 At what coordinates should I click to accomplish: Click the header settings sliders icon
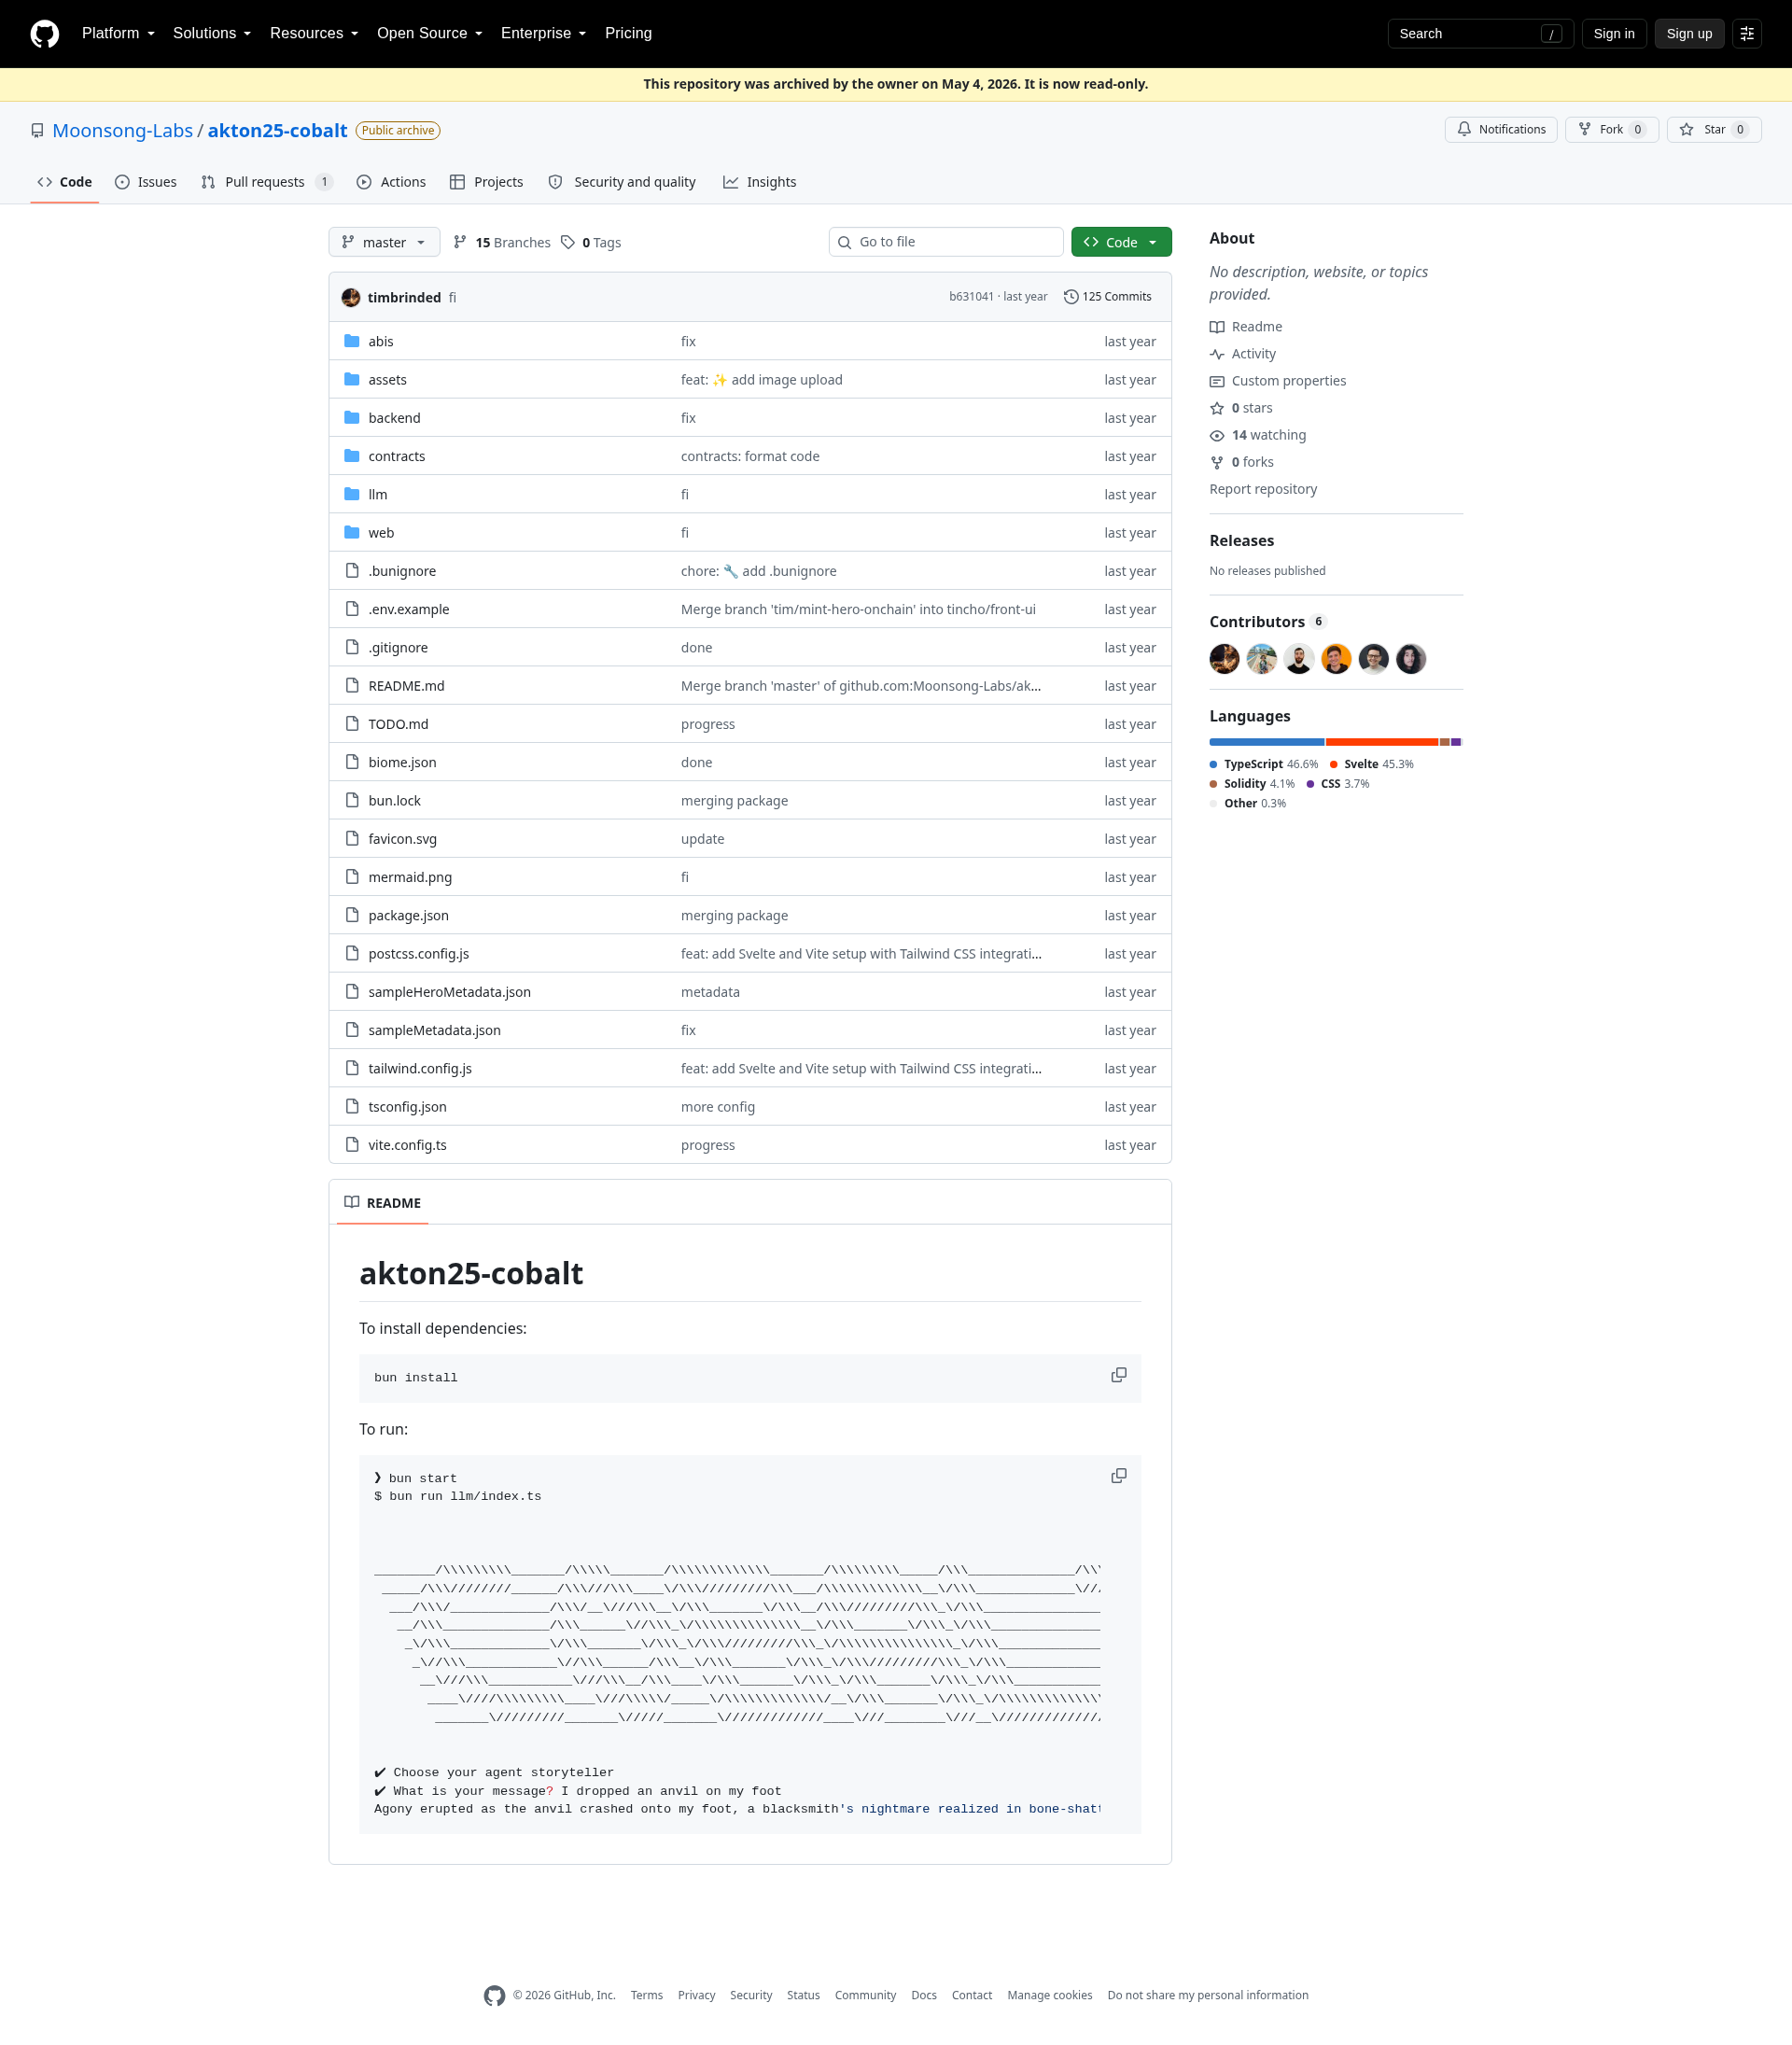[1746, 34]
